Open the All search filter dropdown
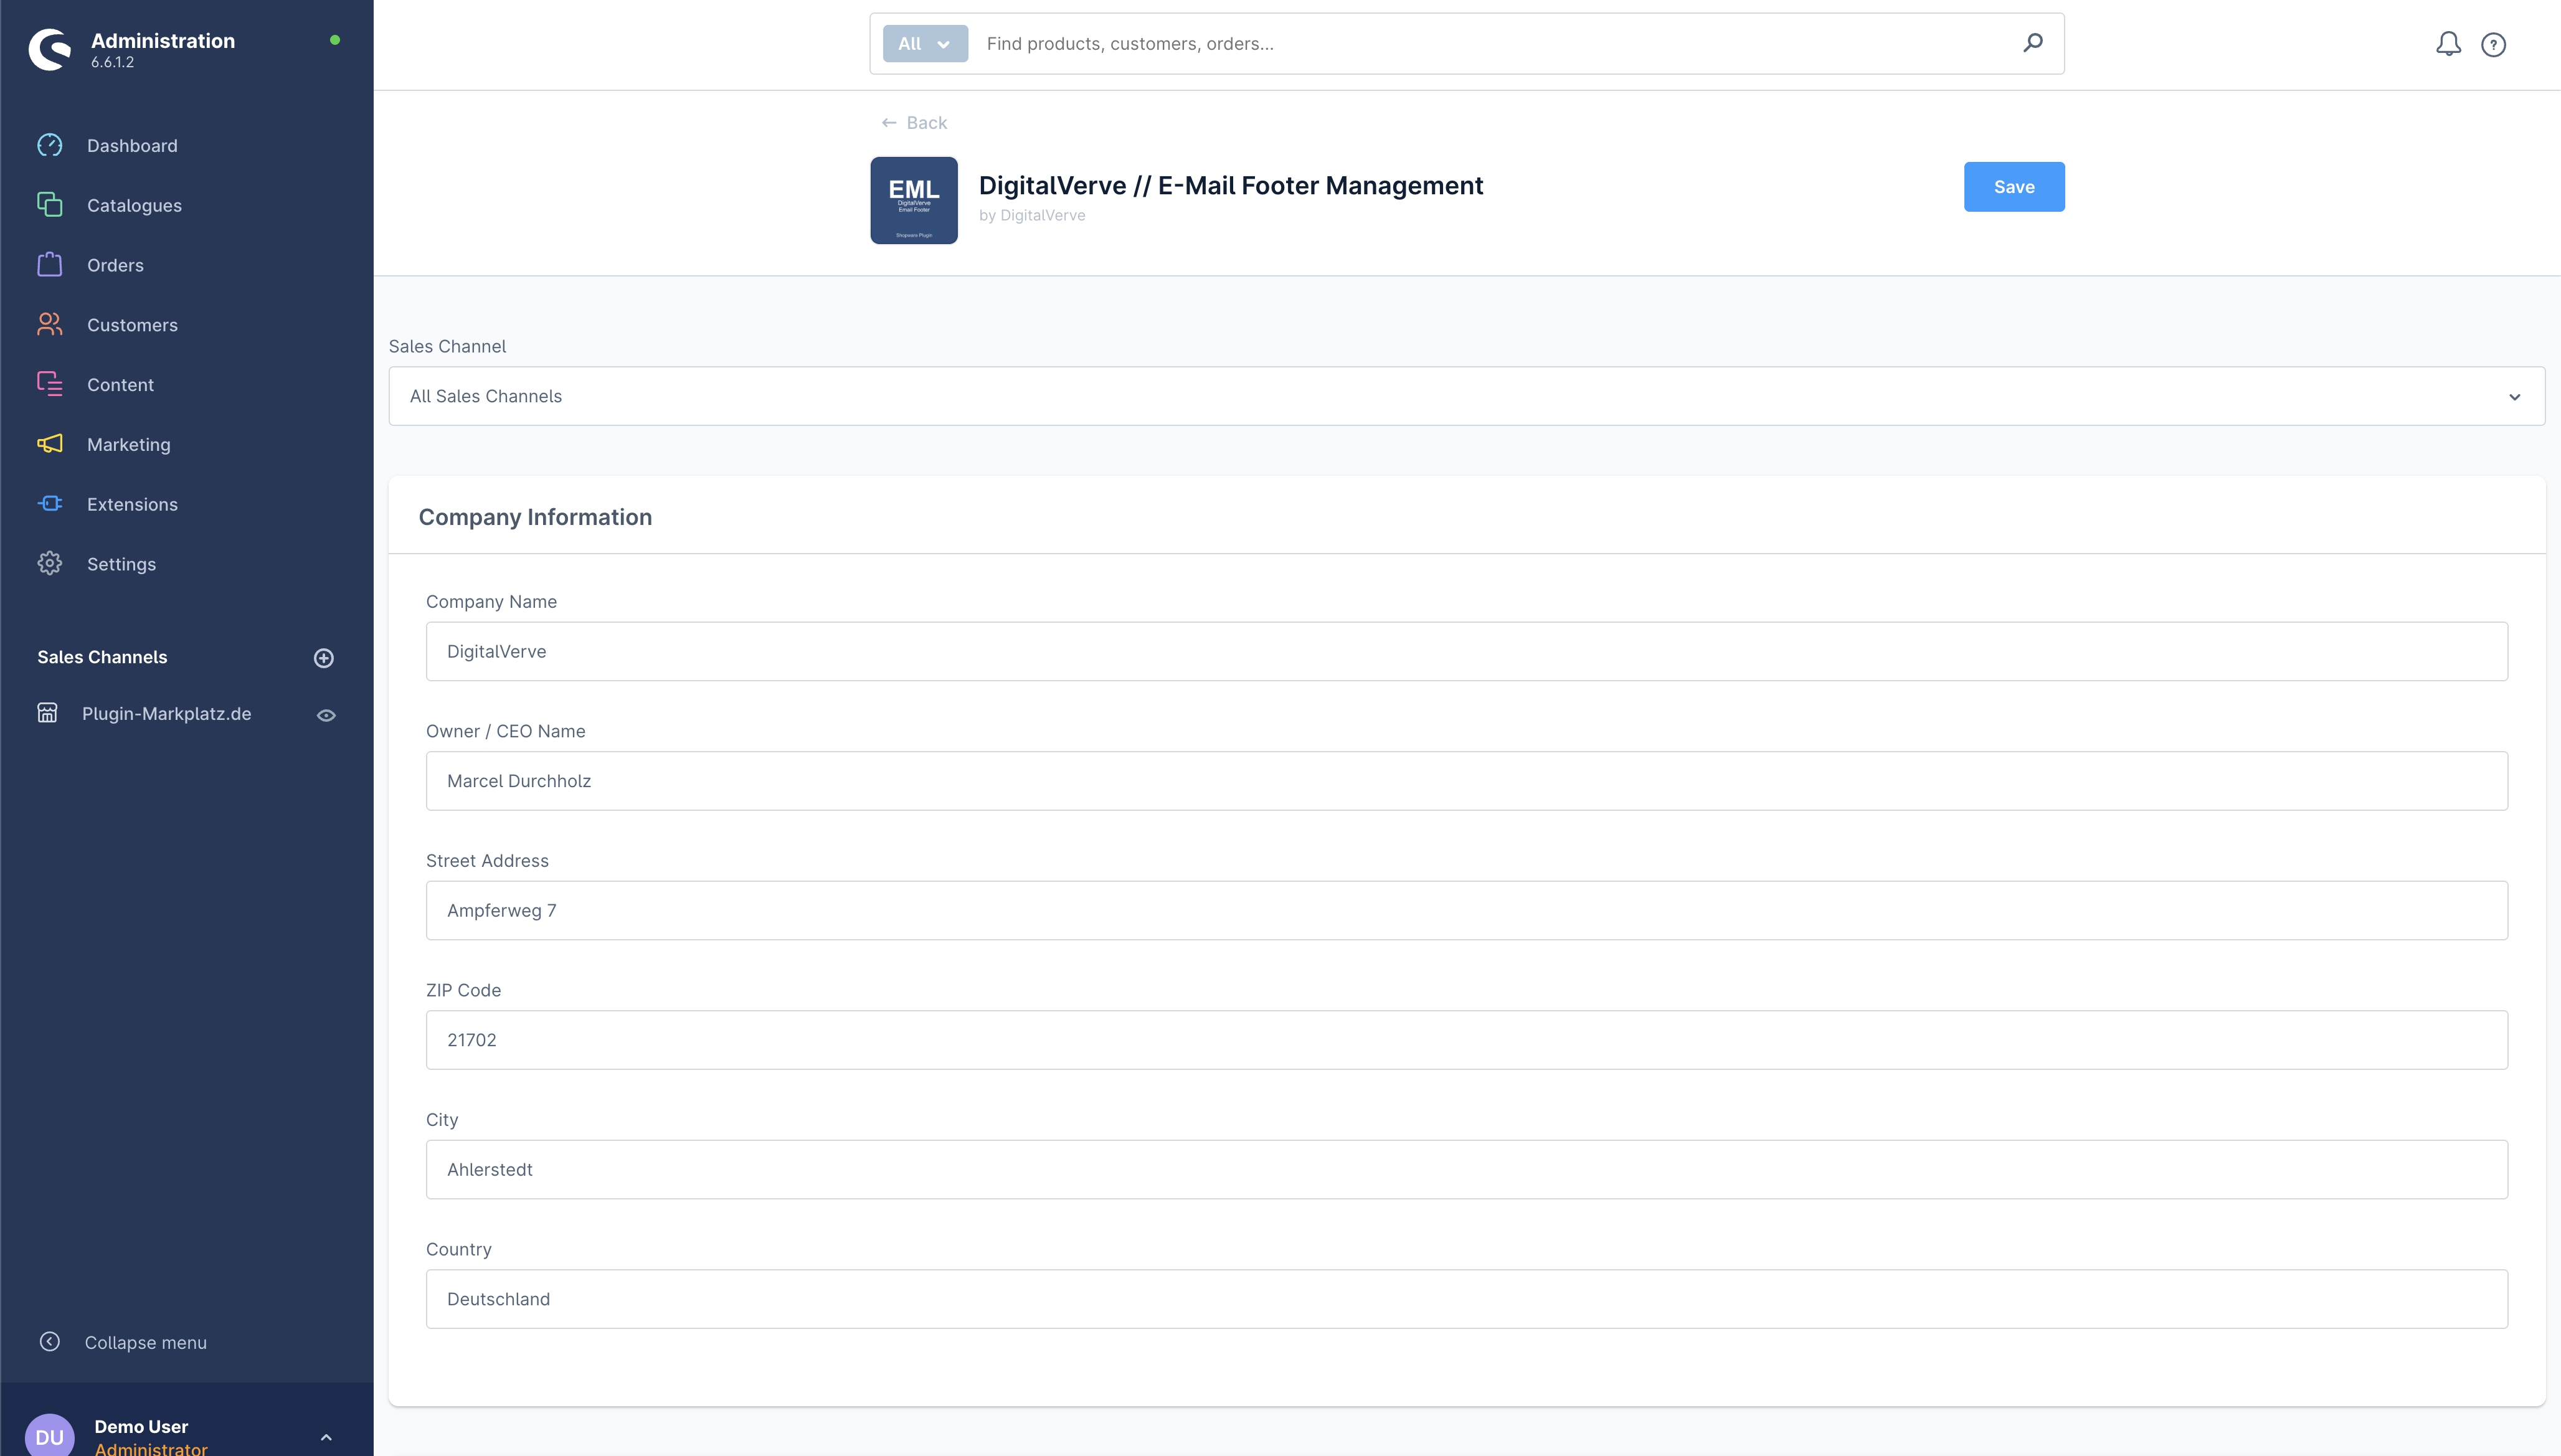Screen dimensions: 2561x1456 (924, 44)
